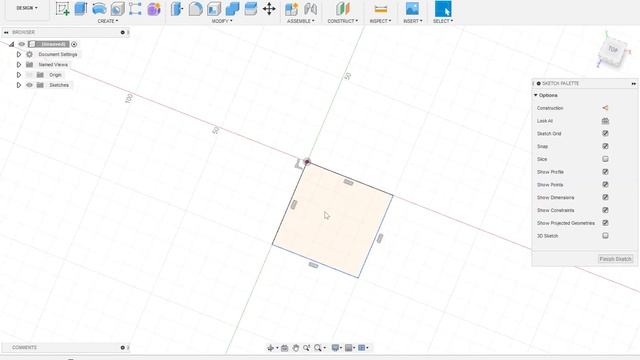
Task: Open the Insert menu
Action: pyautogui.click(x=413, y=21)
